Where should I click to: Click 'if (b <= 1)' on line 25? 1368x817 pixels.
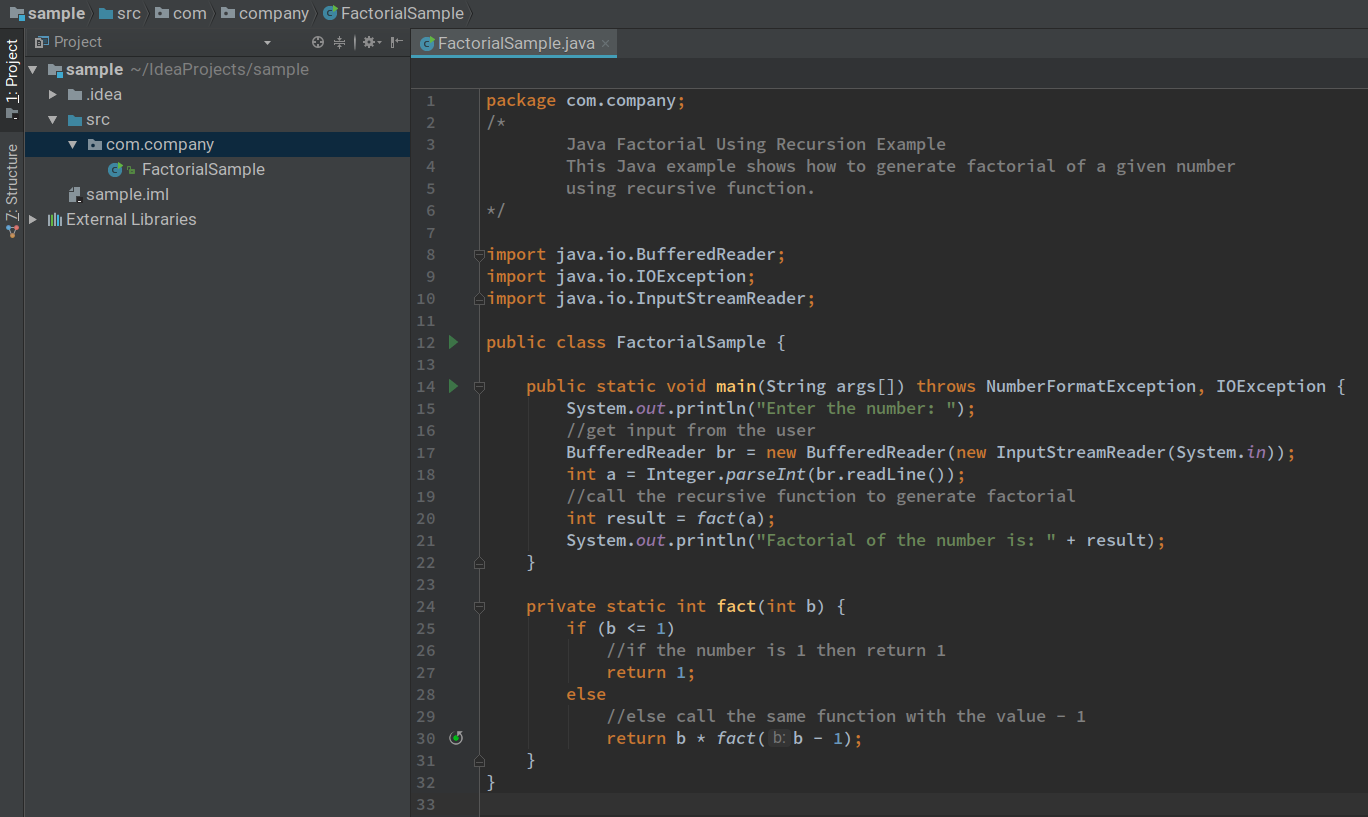click(621, 628)
